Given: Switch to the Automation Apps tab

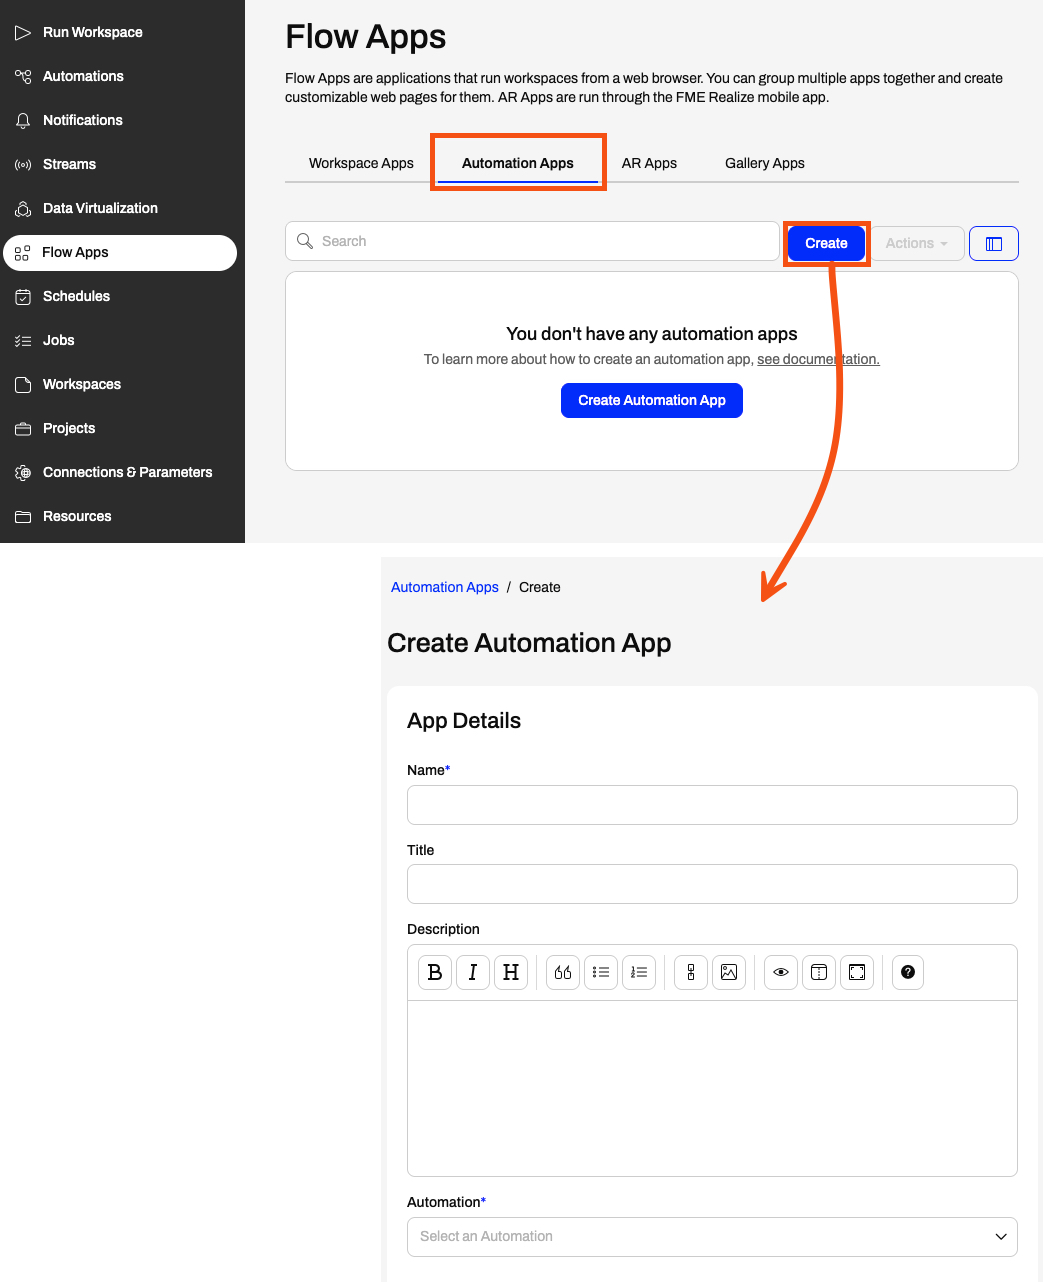Looking at the screenshot, I should [518, 163].
